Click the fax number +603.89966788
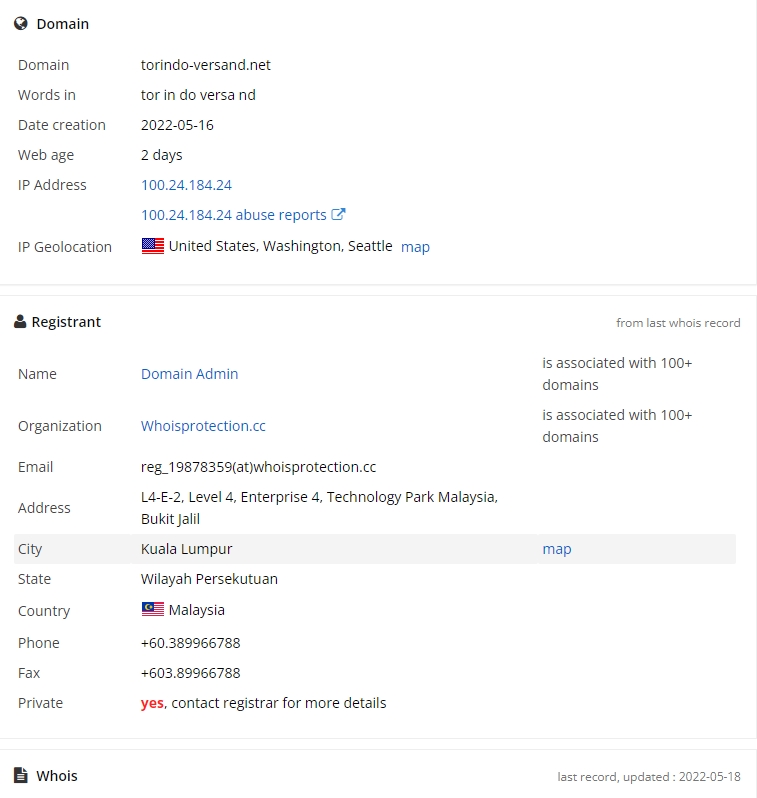 point(190,673)
